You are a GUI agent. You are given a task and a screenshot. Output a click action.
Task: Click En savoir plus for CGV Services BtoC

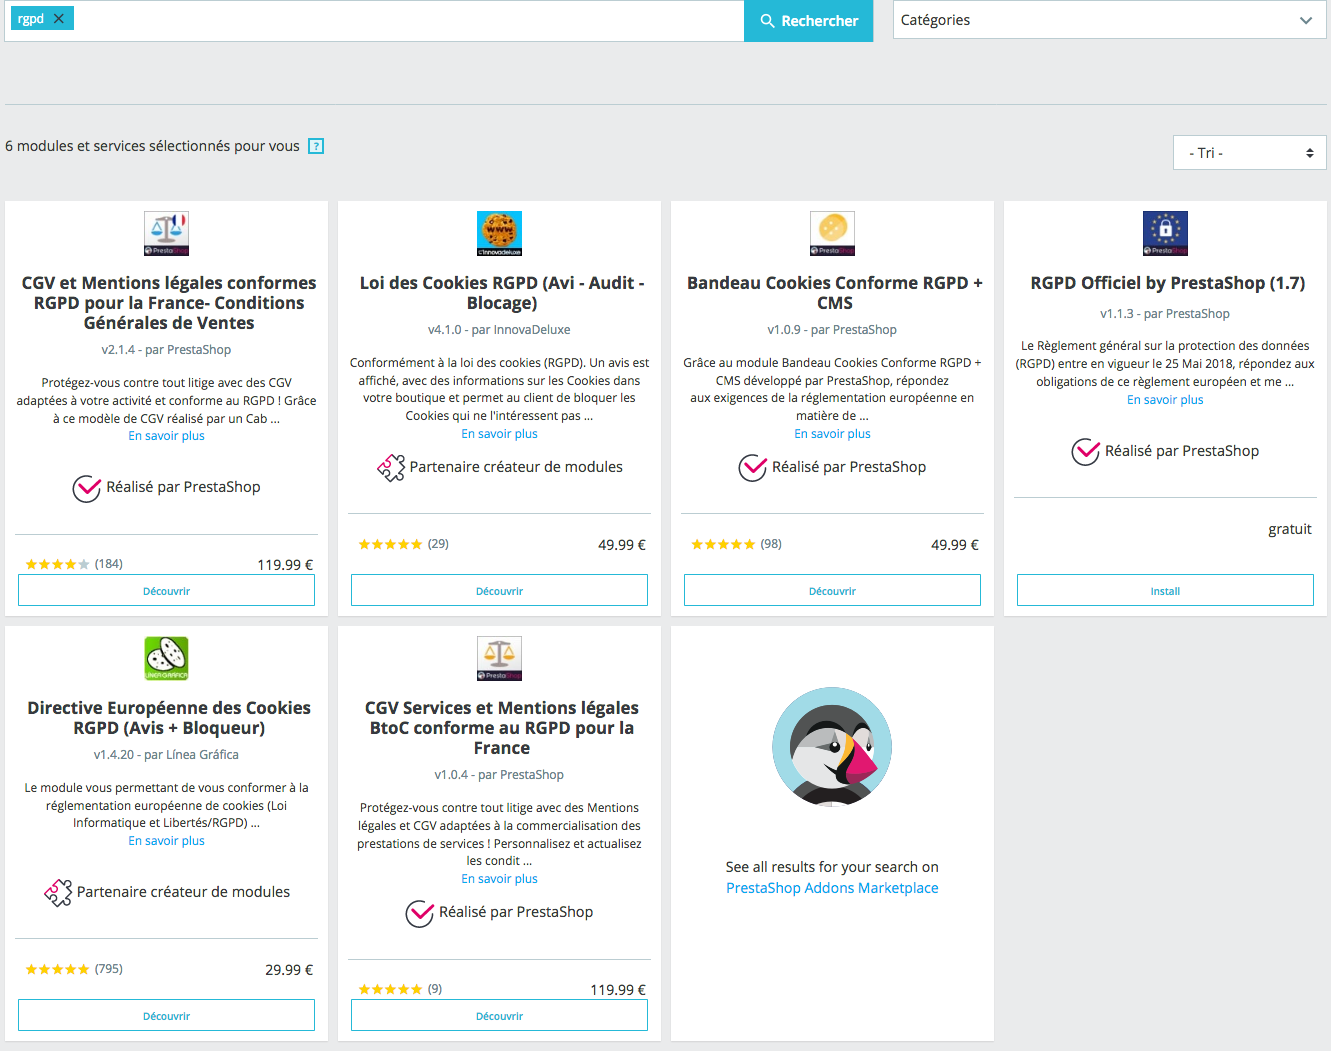tap(499, 879)
